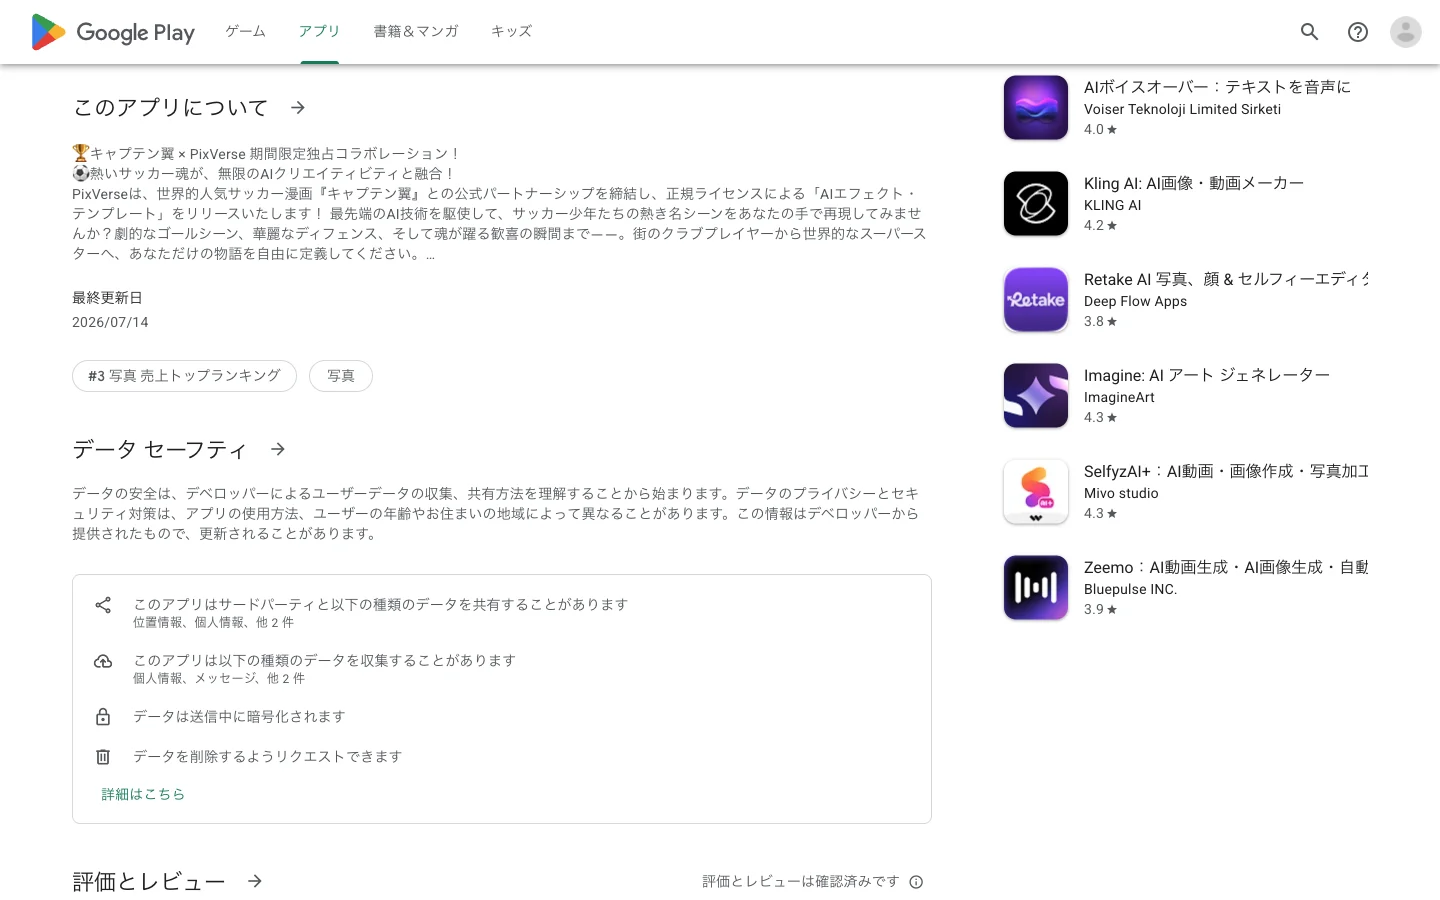Viewport: 1440px width, 900px height.
Task: Click the cloud upload data collection icon
Action: tap(103, 661)
